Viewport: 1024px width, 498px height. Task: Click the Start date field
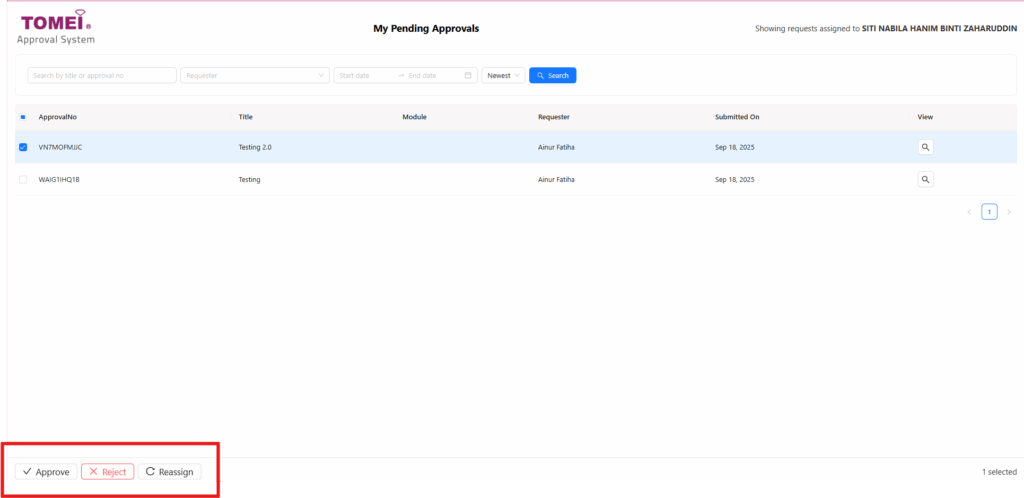[362, 75]
